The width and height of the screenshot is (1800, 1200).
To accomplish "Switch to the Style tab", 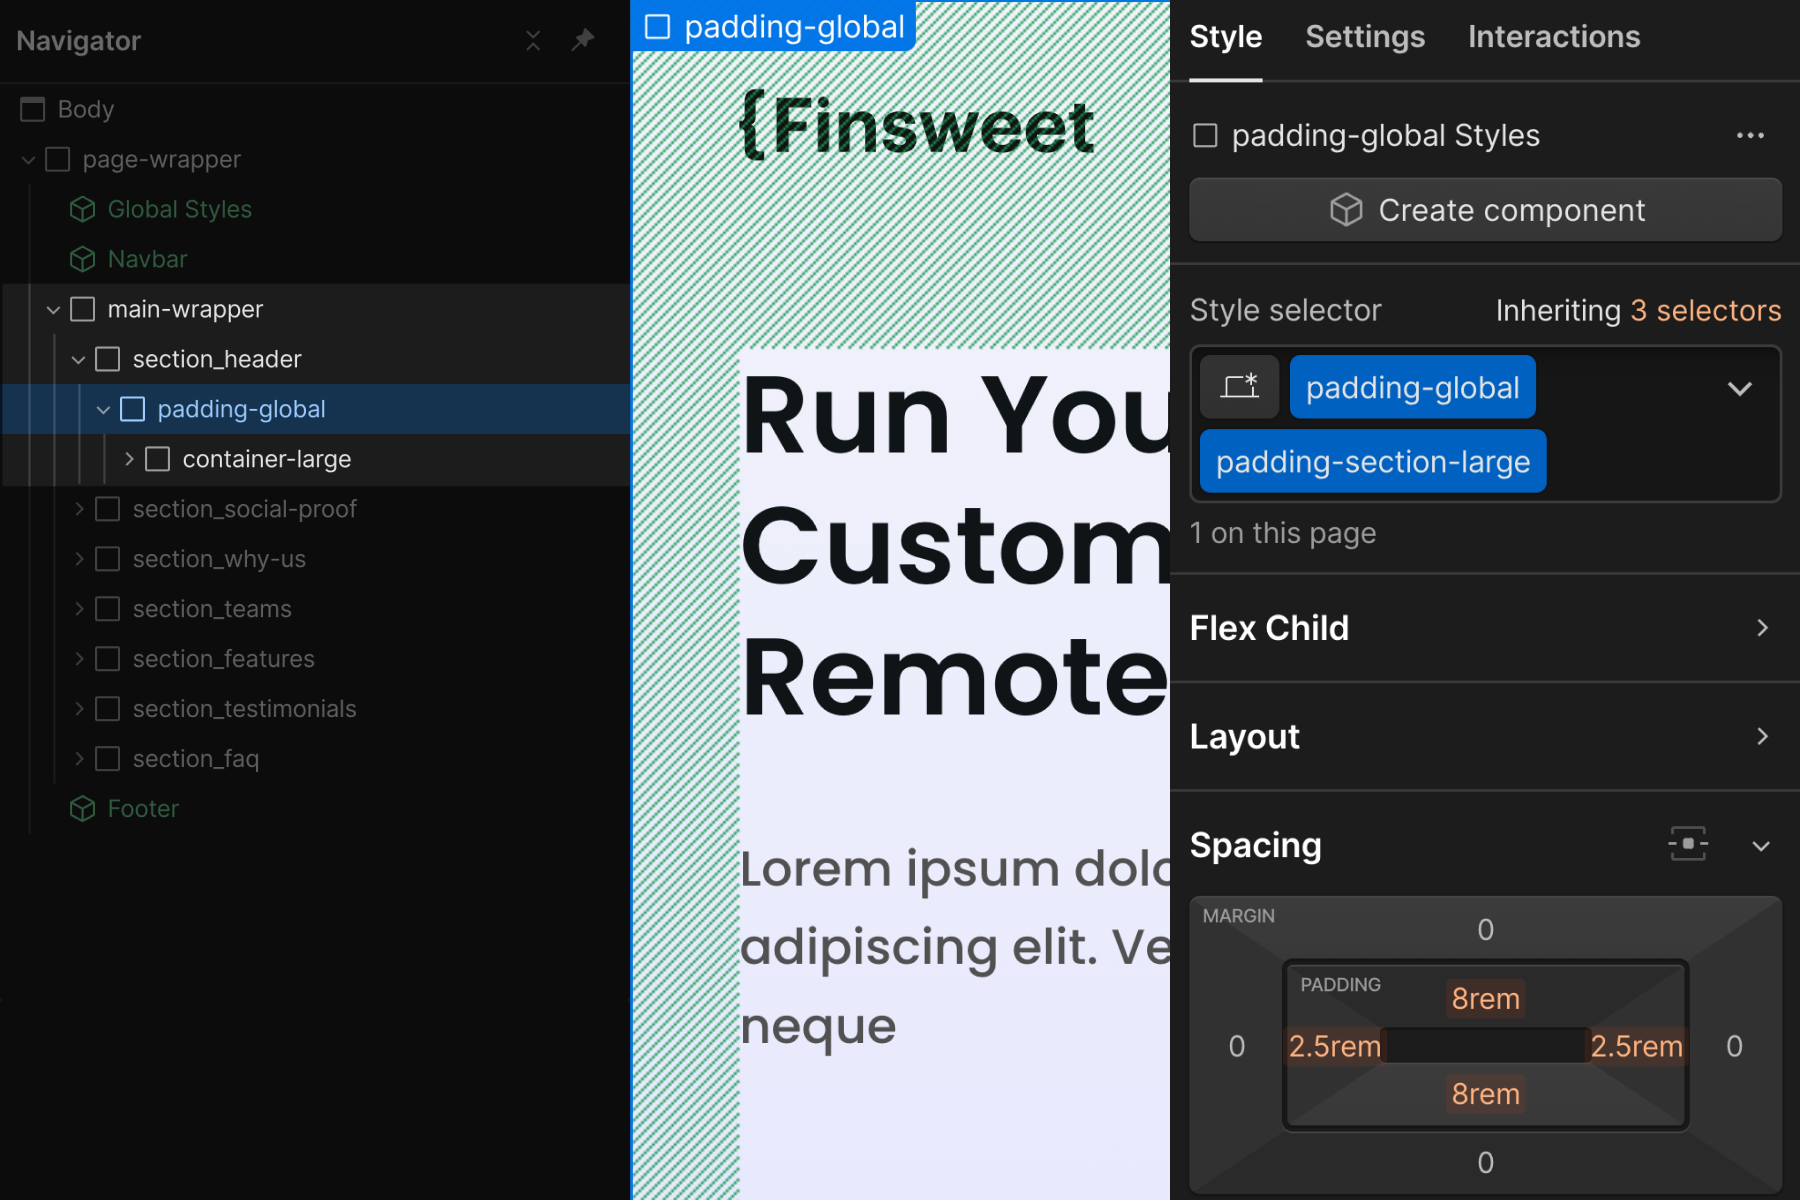I will point(1226,37).
